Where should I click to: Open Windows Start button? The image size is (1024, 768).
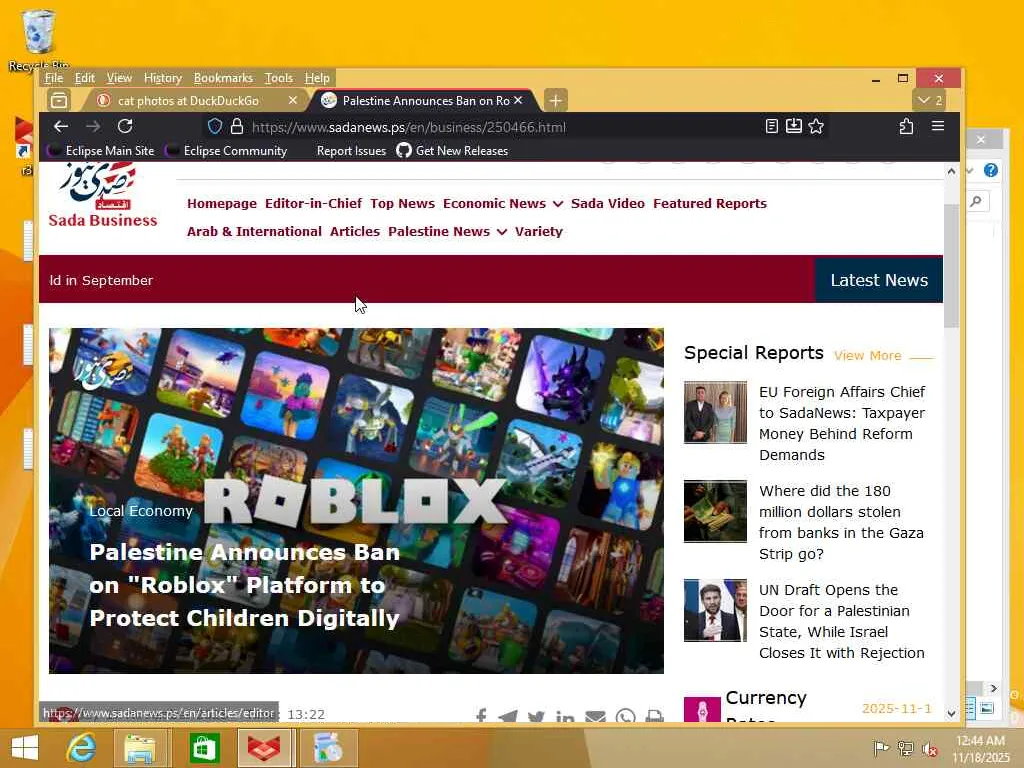25,748
